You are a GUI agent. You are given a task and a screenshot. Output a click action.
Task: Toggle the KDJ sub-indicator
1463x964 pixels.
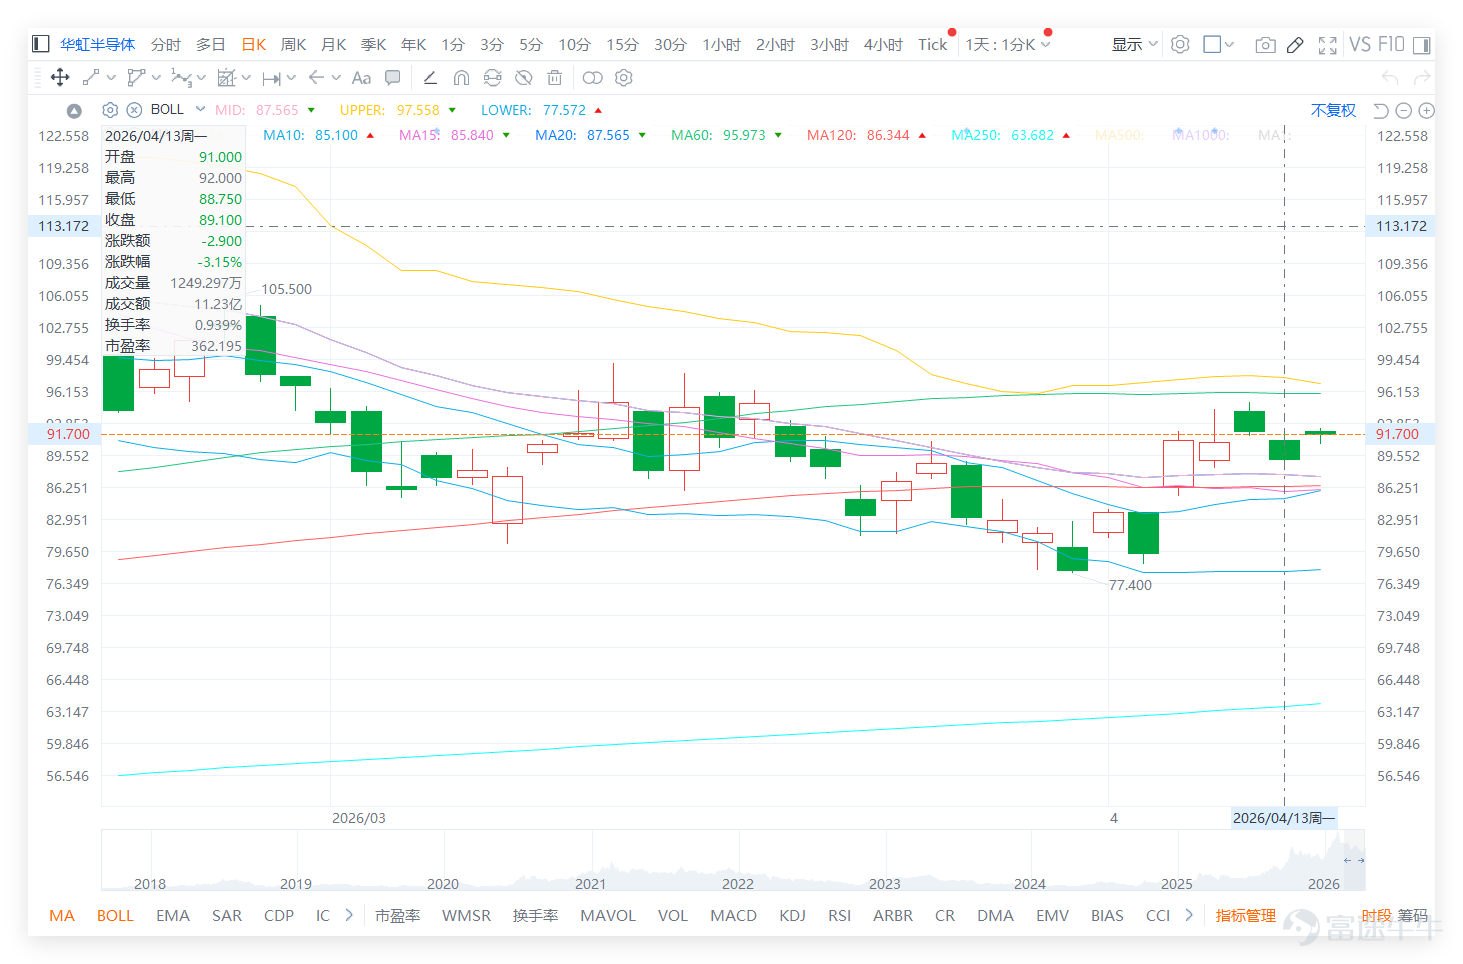[792, 915]
